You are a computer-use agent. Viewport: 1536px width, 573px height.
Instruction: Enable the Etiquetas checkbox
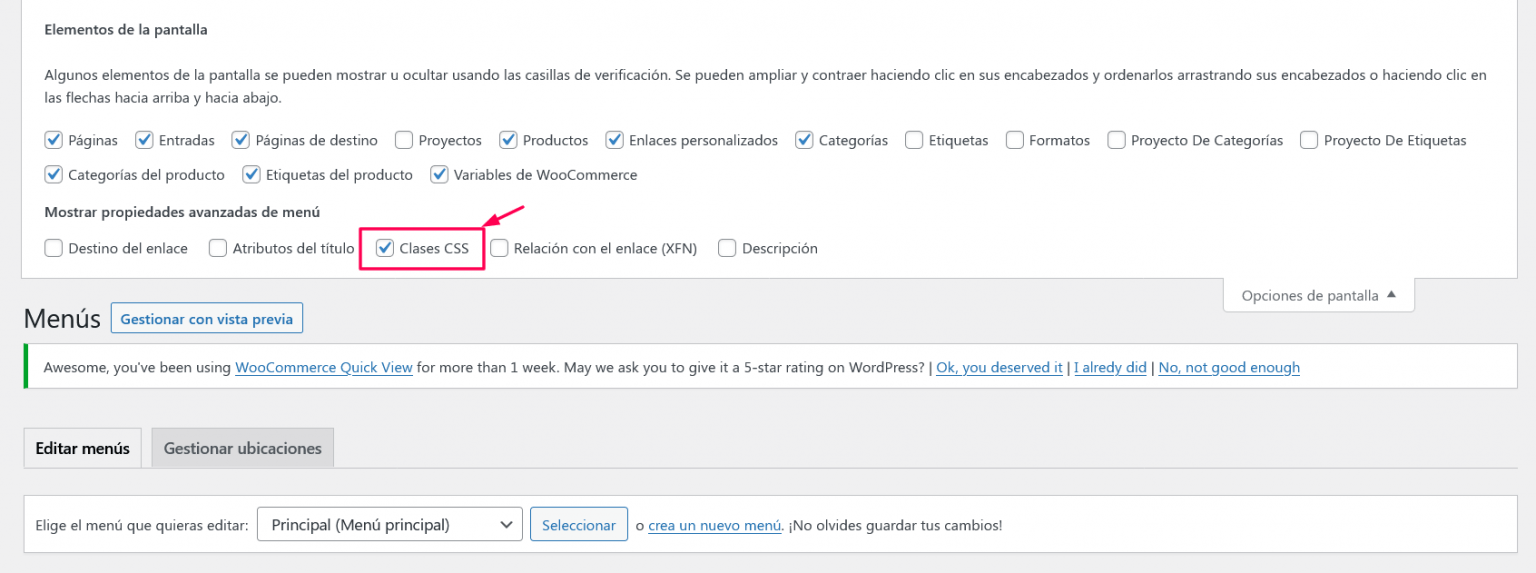tap(914, 140)
